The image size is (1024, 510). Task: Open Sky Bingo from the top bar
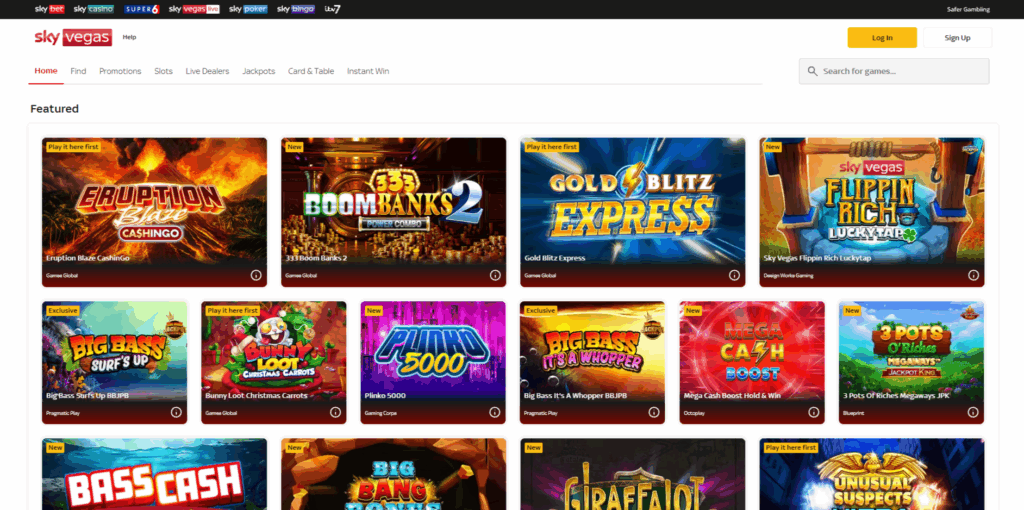(296, 9)
